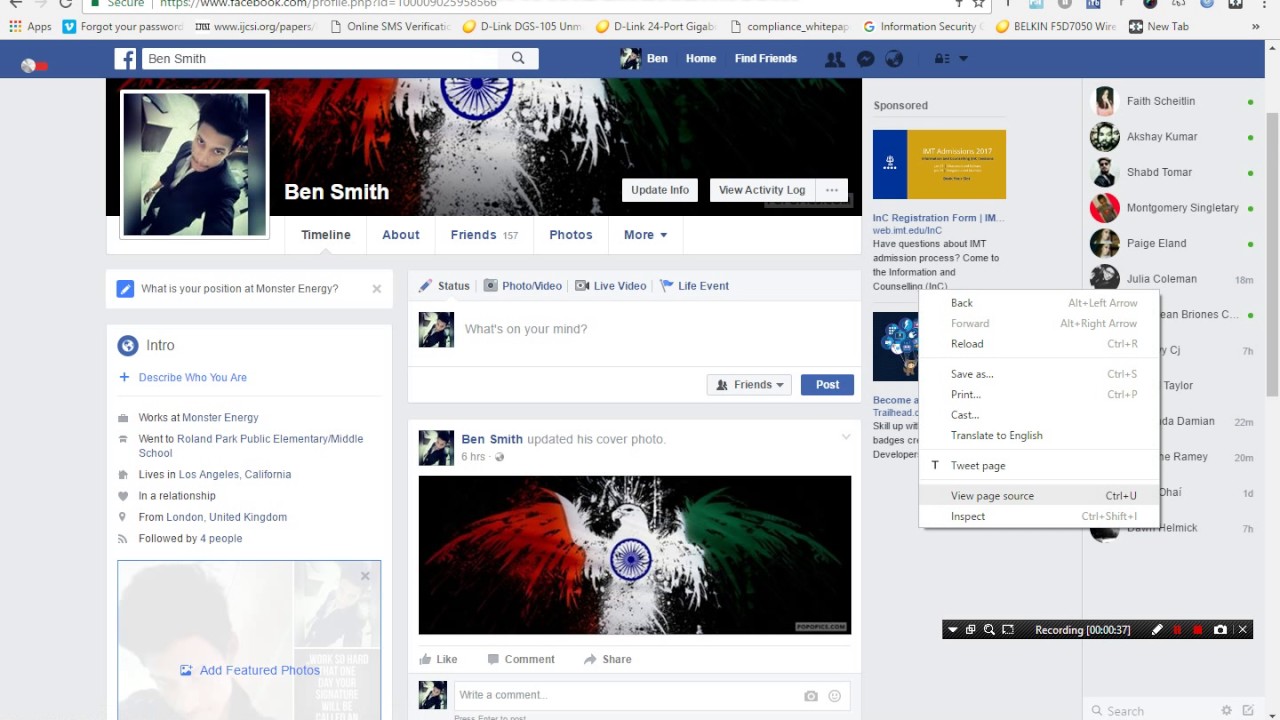The height and width of the screenshot is (720, 1280).
Task: Like the cover photo post
Action: (x=438, y=659)
